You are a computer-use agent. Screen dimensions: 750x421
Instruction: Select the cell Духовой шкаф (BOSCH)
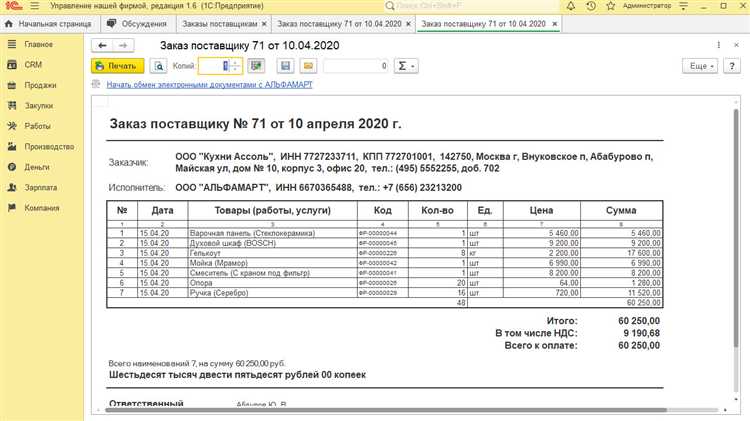[272, 243]
